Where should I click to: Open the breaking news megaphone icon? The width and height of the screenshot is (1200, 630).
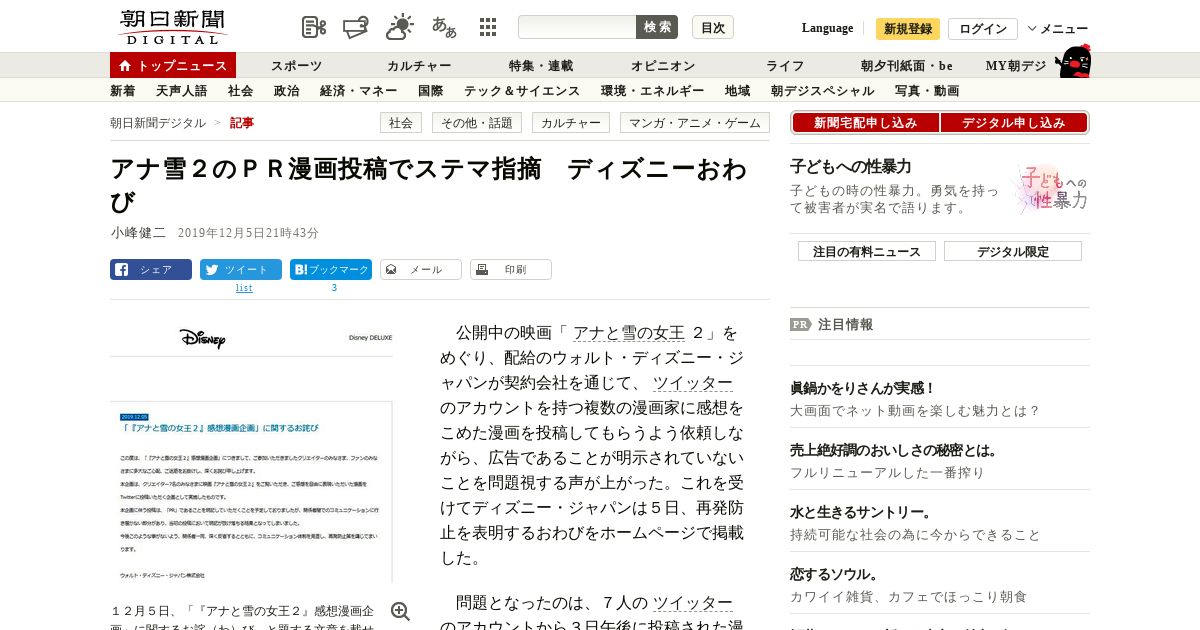pos(356,27)
